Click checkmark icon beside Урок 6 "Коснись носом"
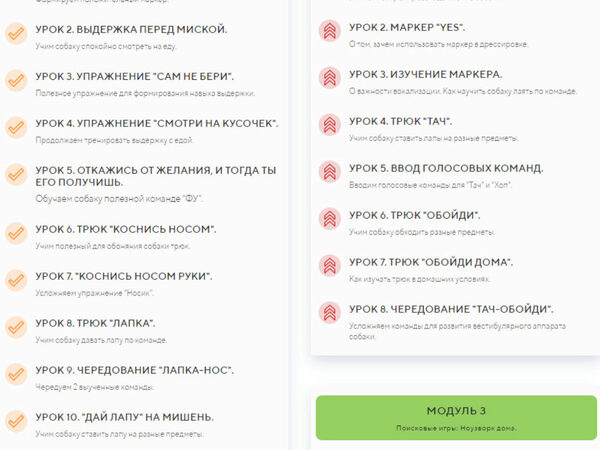The width and height of the screenshot is (600, 450). (x=16, y=233)
